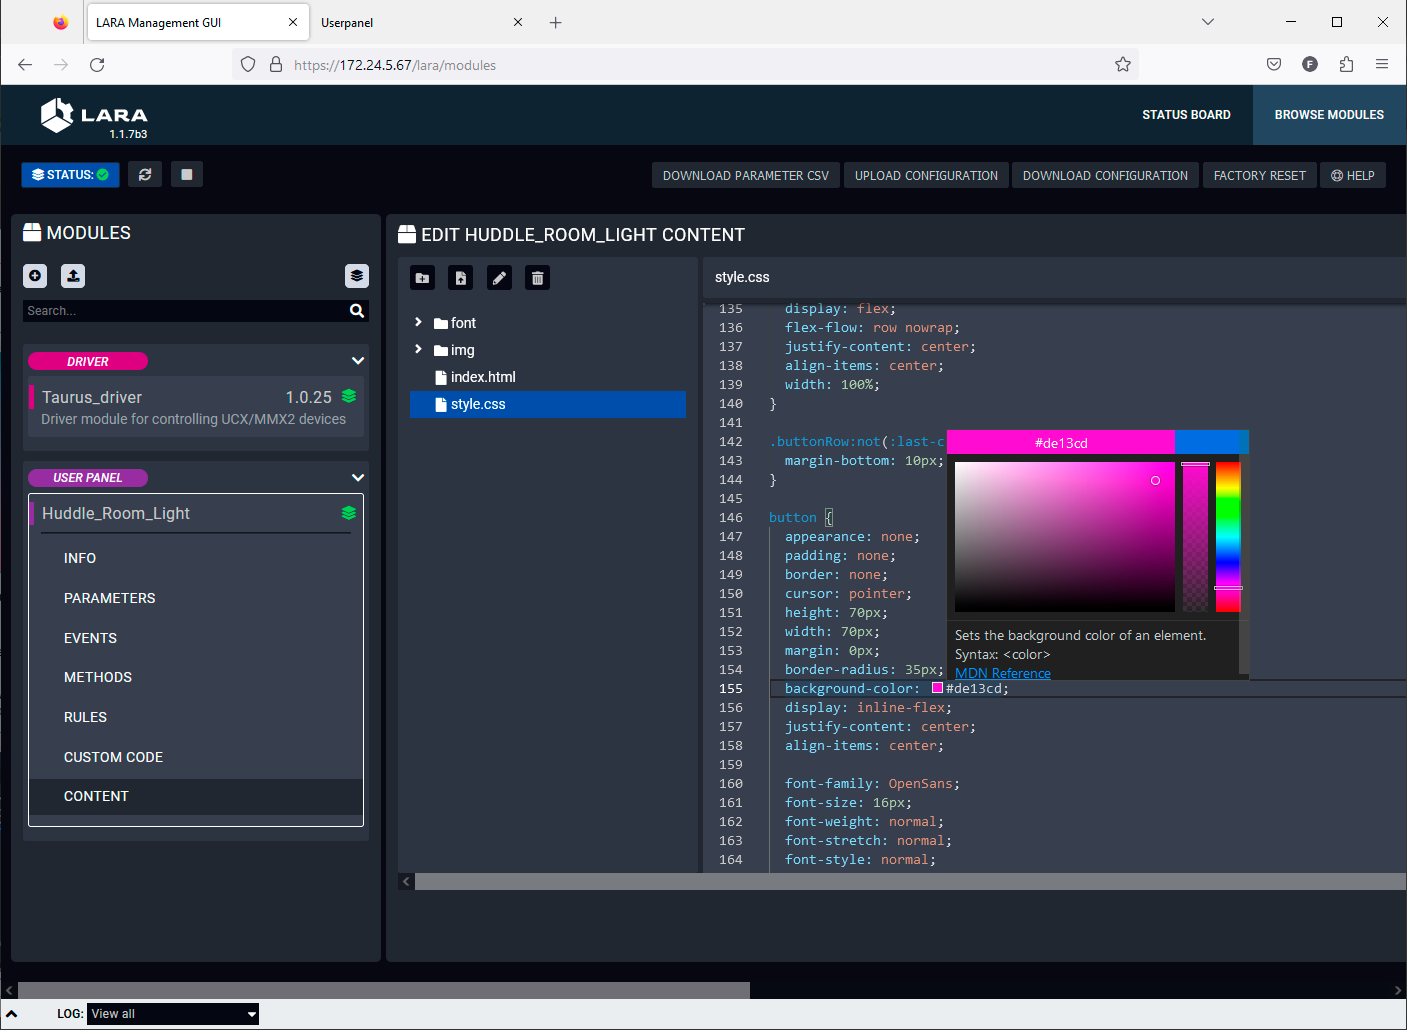The image size is (1407, 1030).
Task: Add a new module with plus icon
Action: [35, 276]
